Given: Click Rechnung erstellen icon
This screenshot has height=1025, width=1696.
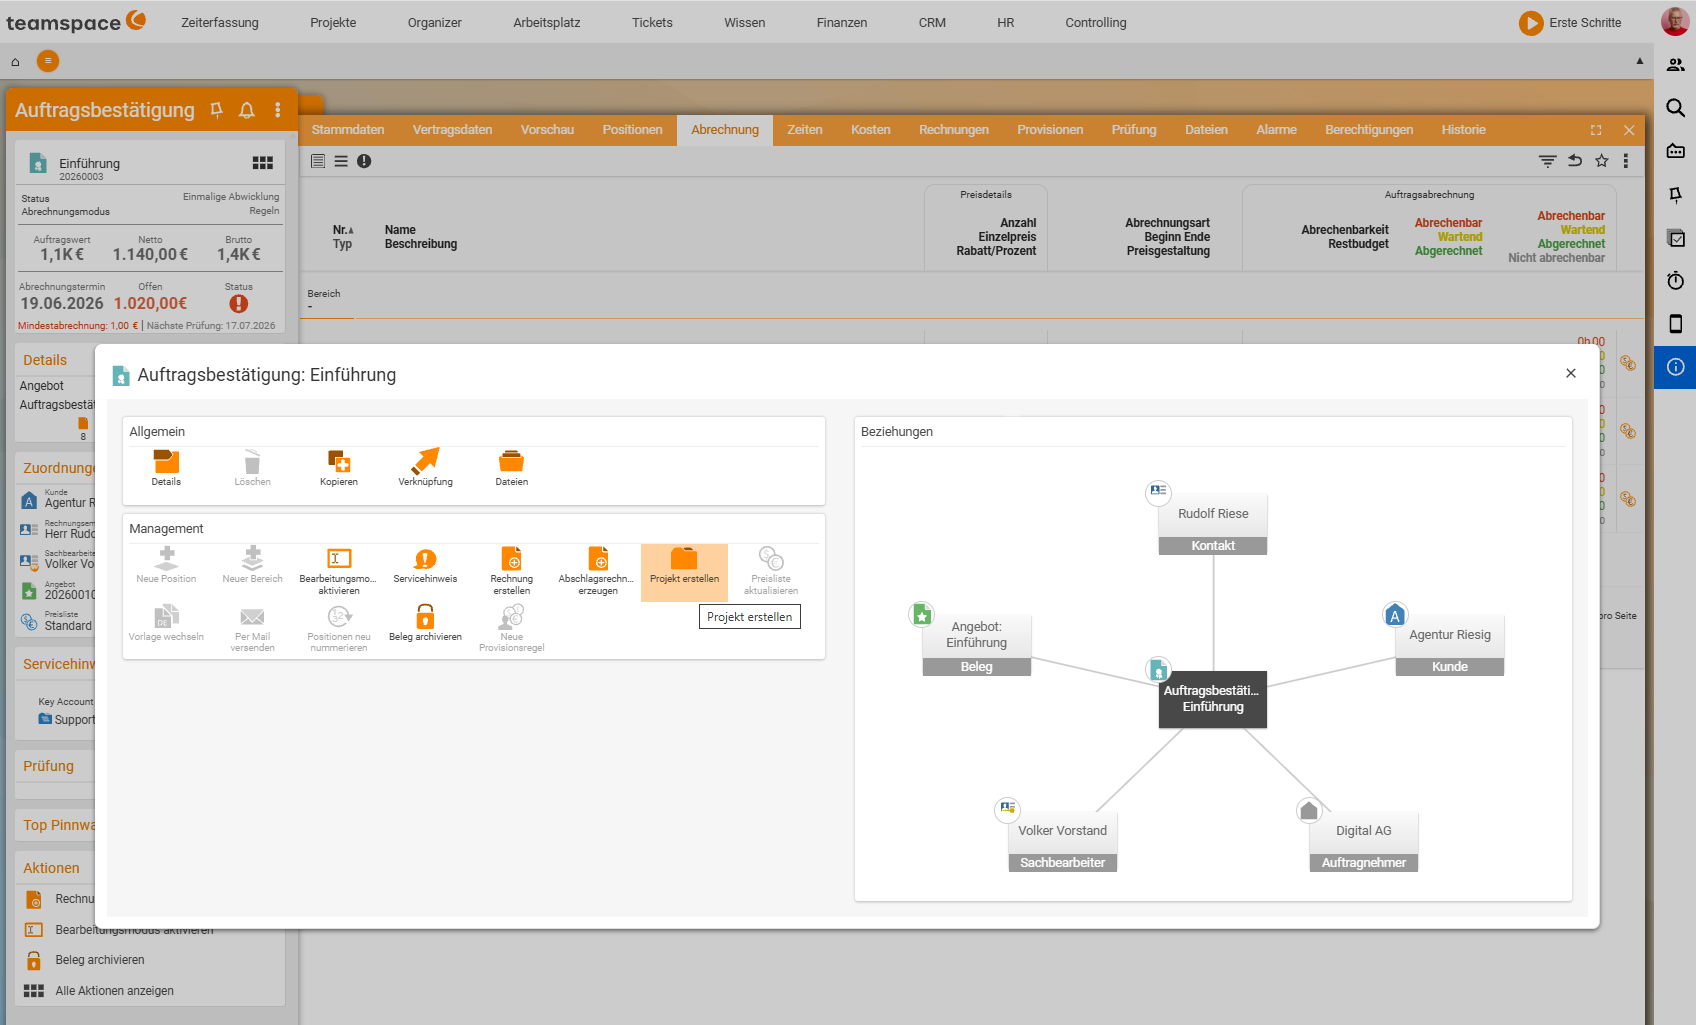Looking at the screenshot, I should pos(511,571).
